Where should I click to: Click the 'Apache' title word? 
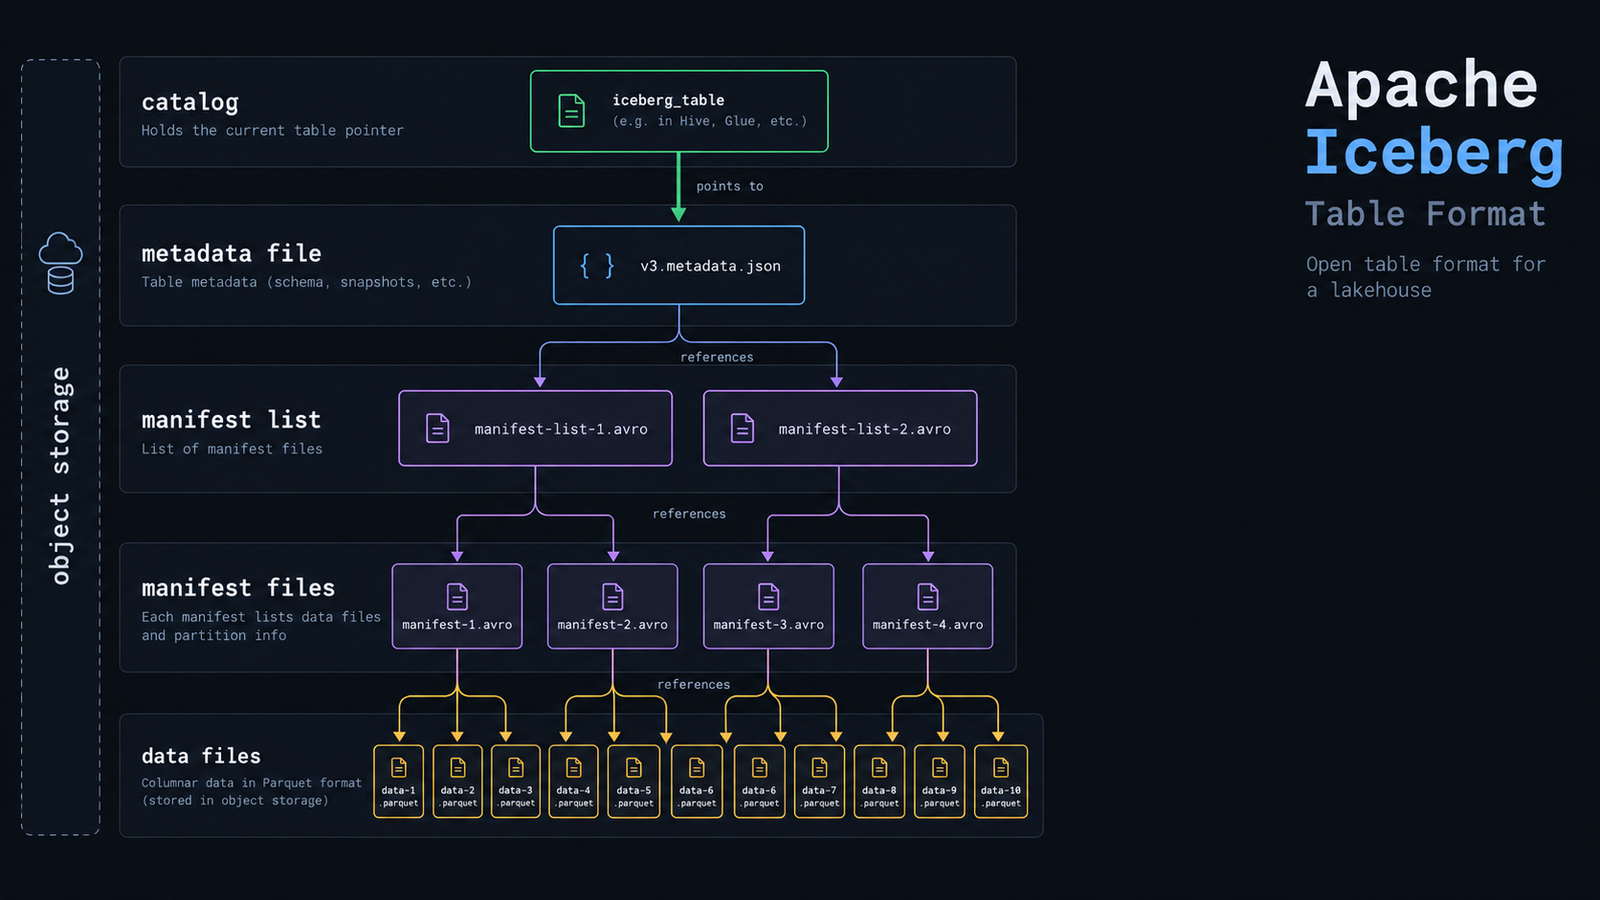(1421, 86)
